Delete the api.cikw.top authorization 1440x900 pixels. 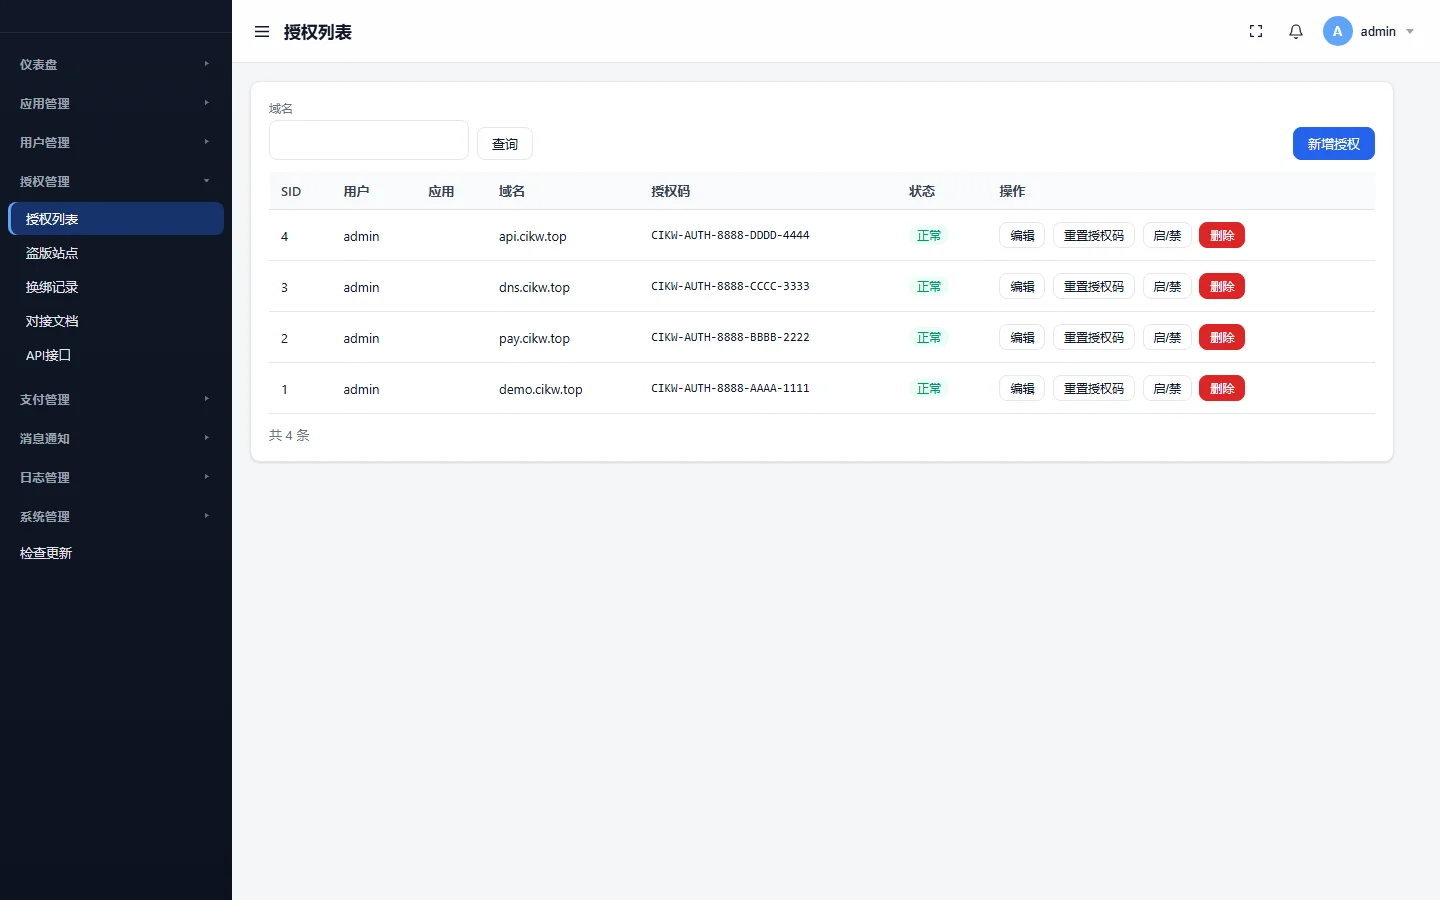coord(1222,235)
